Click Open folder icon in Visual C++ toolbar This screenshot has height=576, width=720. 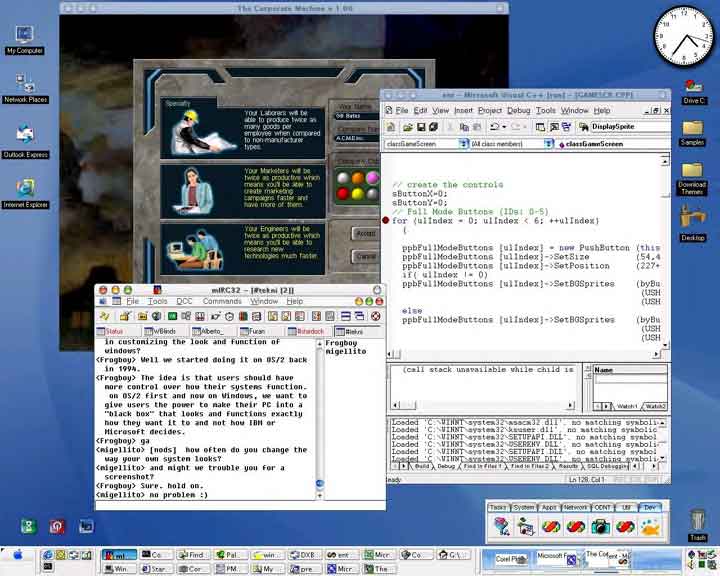[408, 127]
